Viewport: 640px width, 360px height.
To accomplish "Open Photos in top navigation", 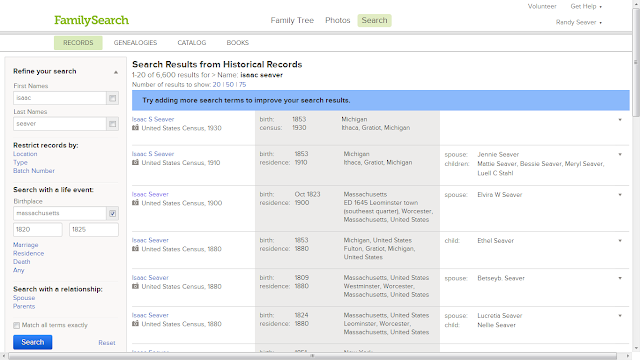I will click(x=338, y=20).
